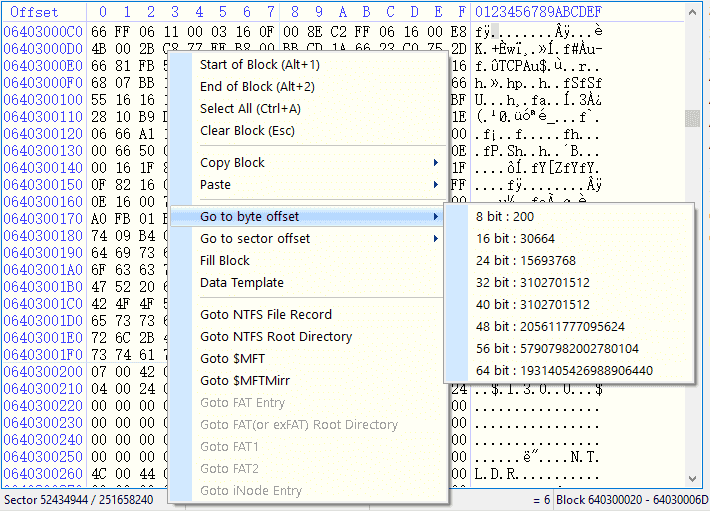
Task: Select 64 bit : 1931405426988906440 offset
Action: coord(564,371)
